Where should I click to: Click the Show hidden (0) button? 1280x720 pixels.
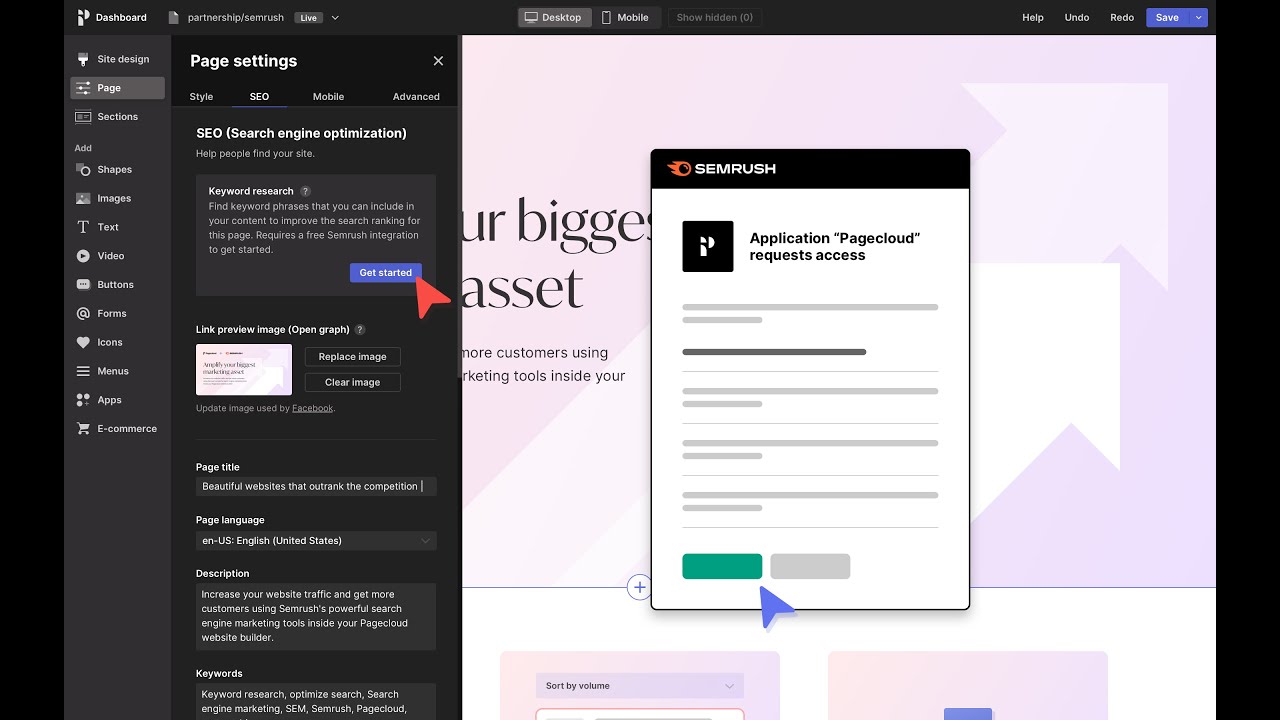pyautogui.click(x=715, y=17)
